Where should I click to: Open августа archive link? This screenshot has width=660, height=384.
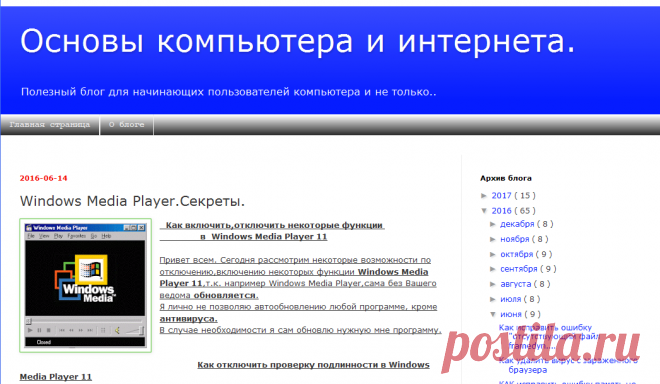[516, 284]
